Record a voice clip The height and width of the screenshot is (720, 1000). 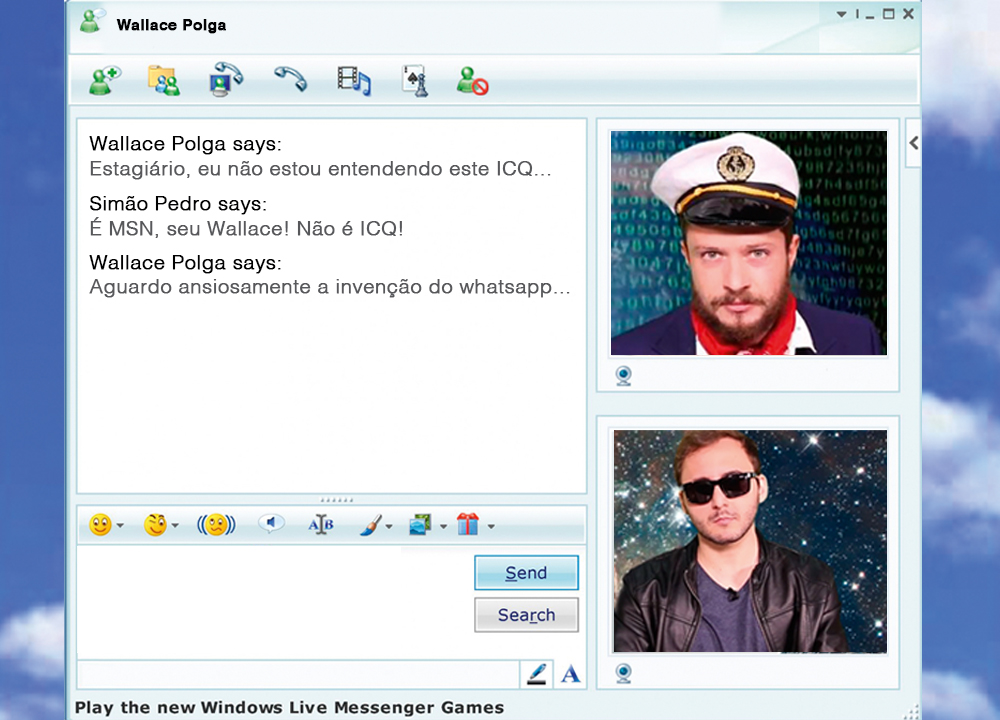(270, 524)
